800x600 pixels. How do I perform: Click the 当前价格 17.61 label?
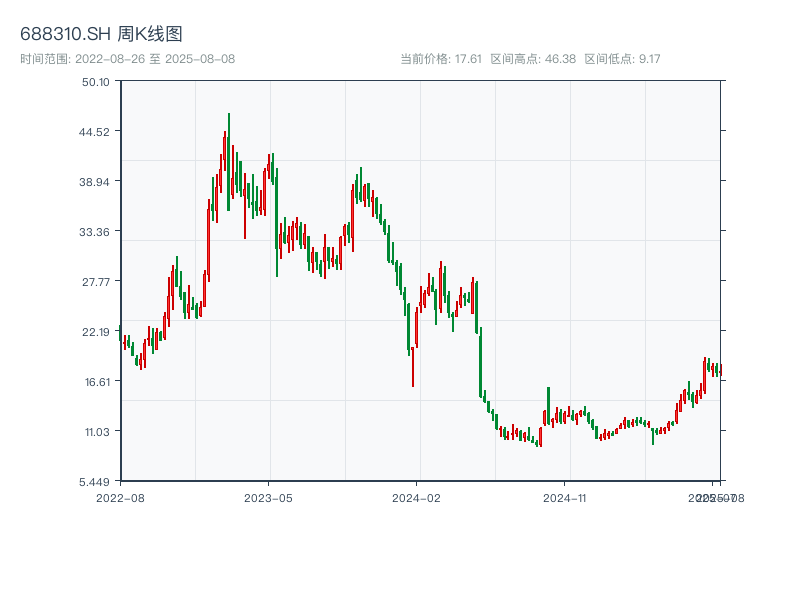(x=441, y=59)
